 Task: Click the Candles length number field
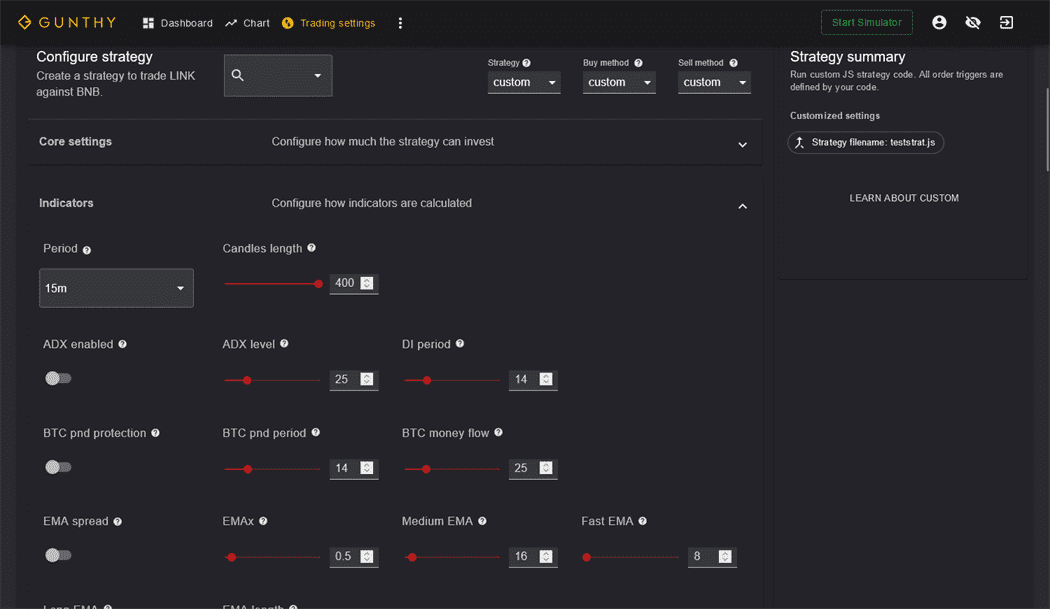pyautogui.click(x=345, y=283)
